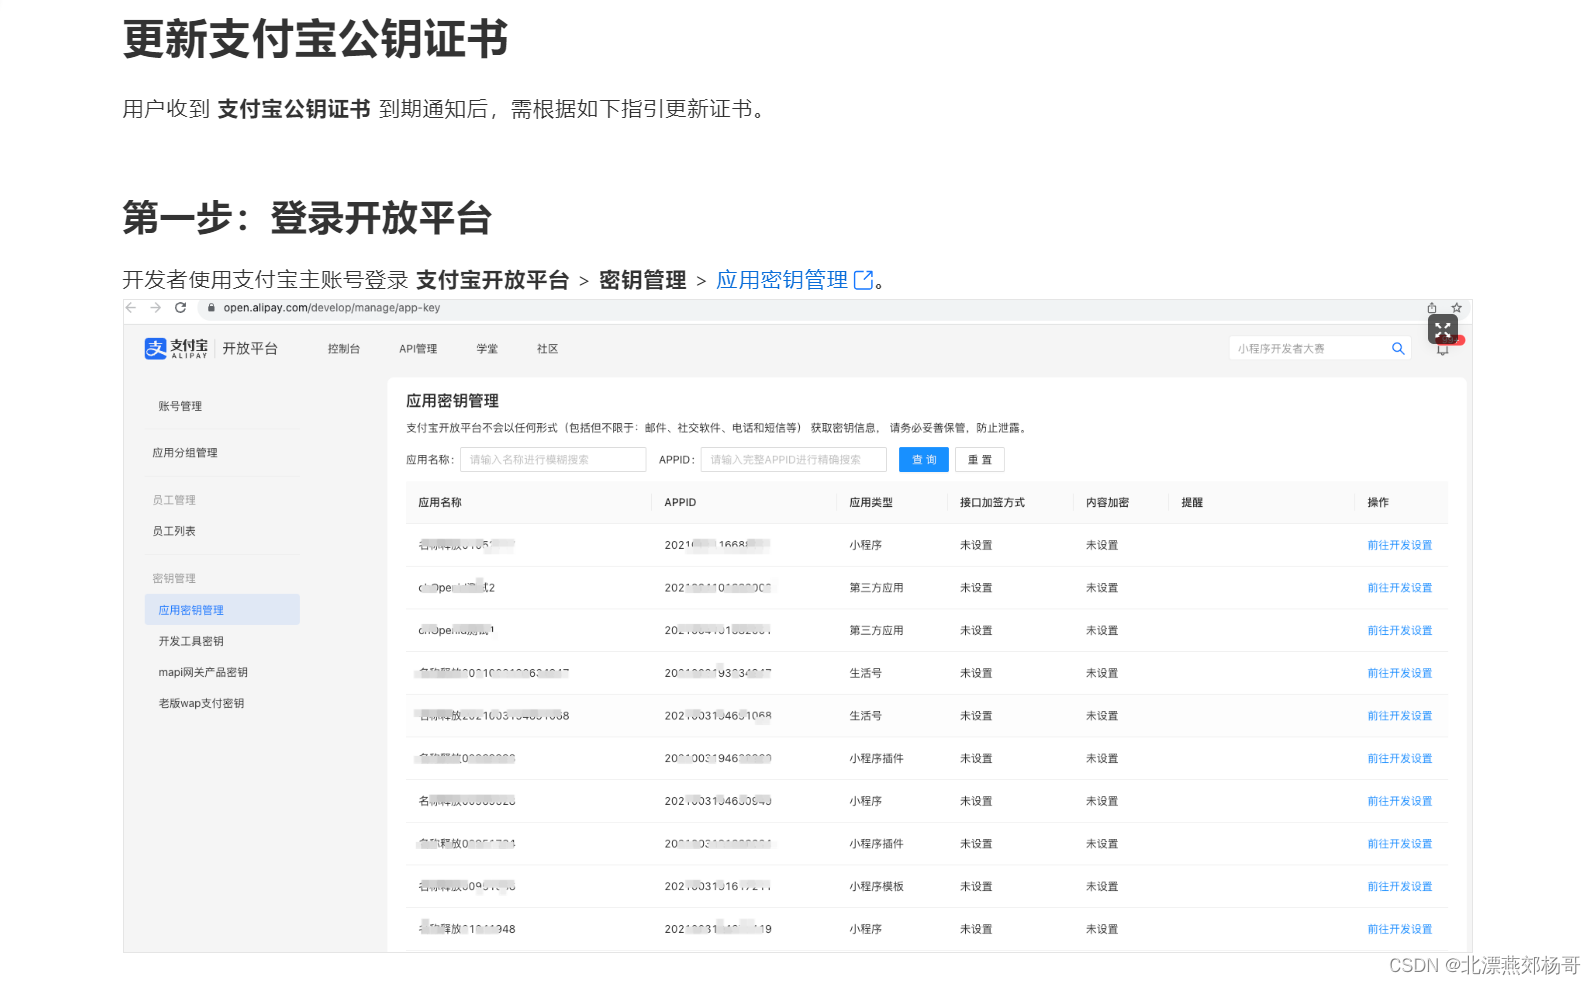Screen dimensions: 1596x985
Task: Click the 应用名称 column header
Action: (x=440, y=503)
